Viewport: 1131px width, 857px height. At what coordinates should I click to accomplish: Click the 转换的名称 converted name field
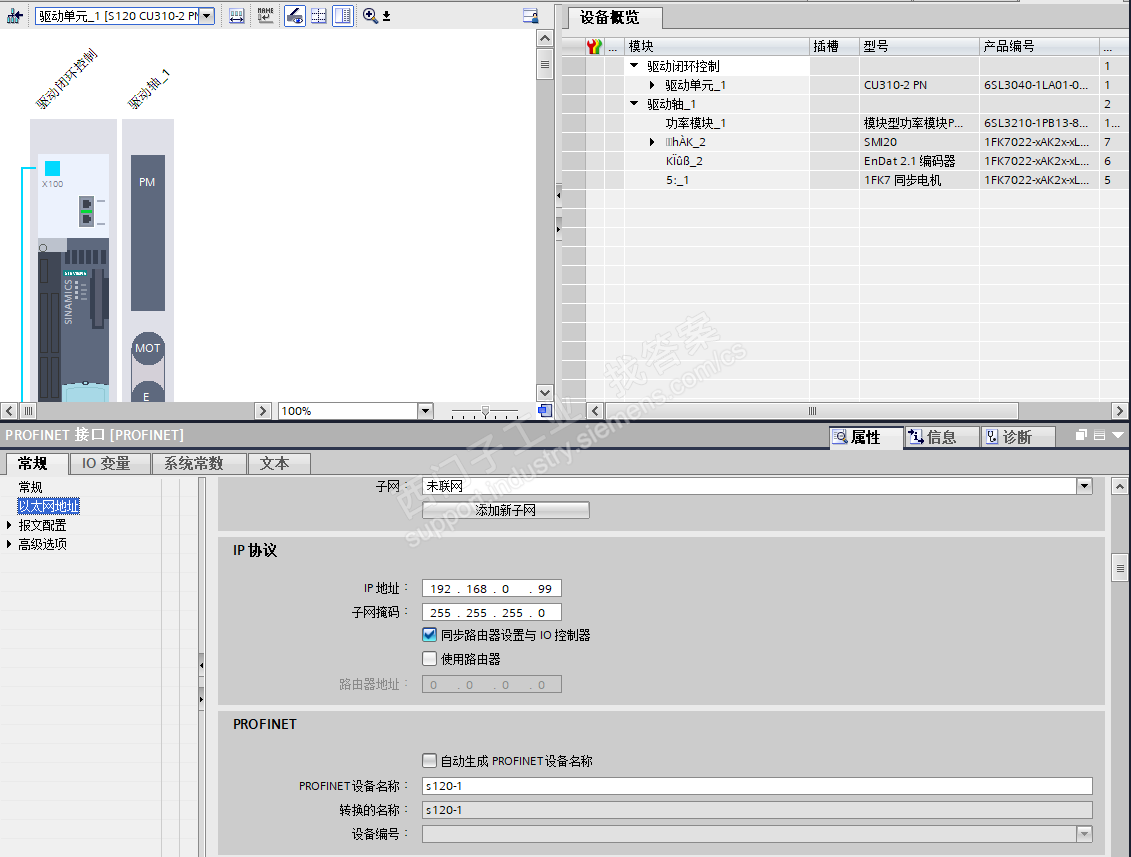coord(757,810)
